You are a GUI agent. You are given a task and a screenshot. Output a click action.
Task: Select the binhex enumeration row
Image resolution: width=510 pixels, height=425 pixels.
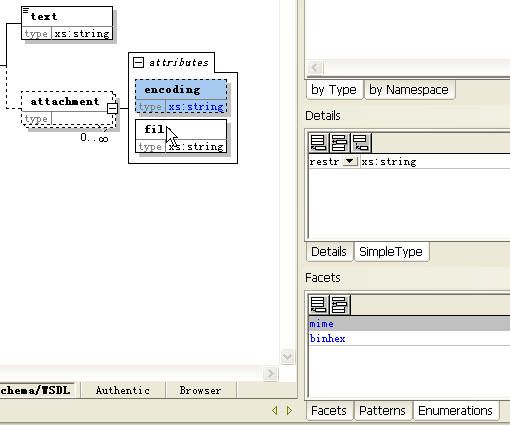tap(409, 338)
